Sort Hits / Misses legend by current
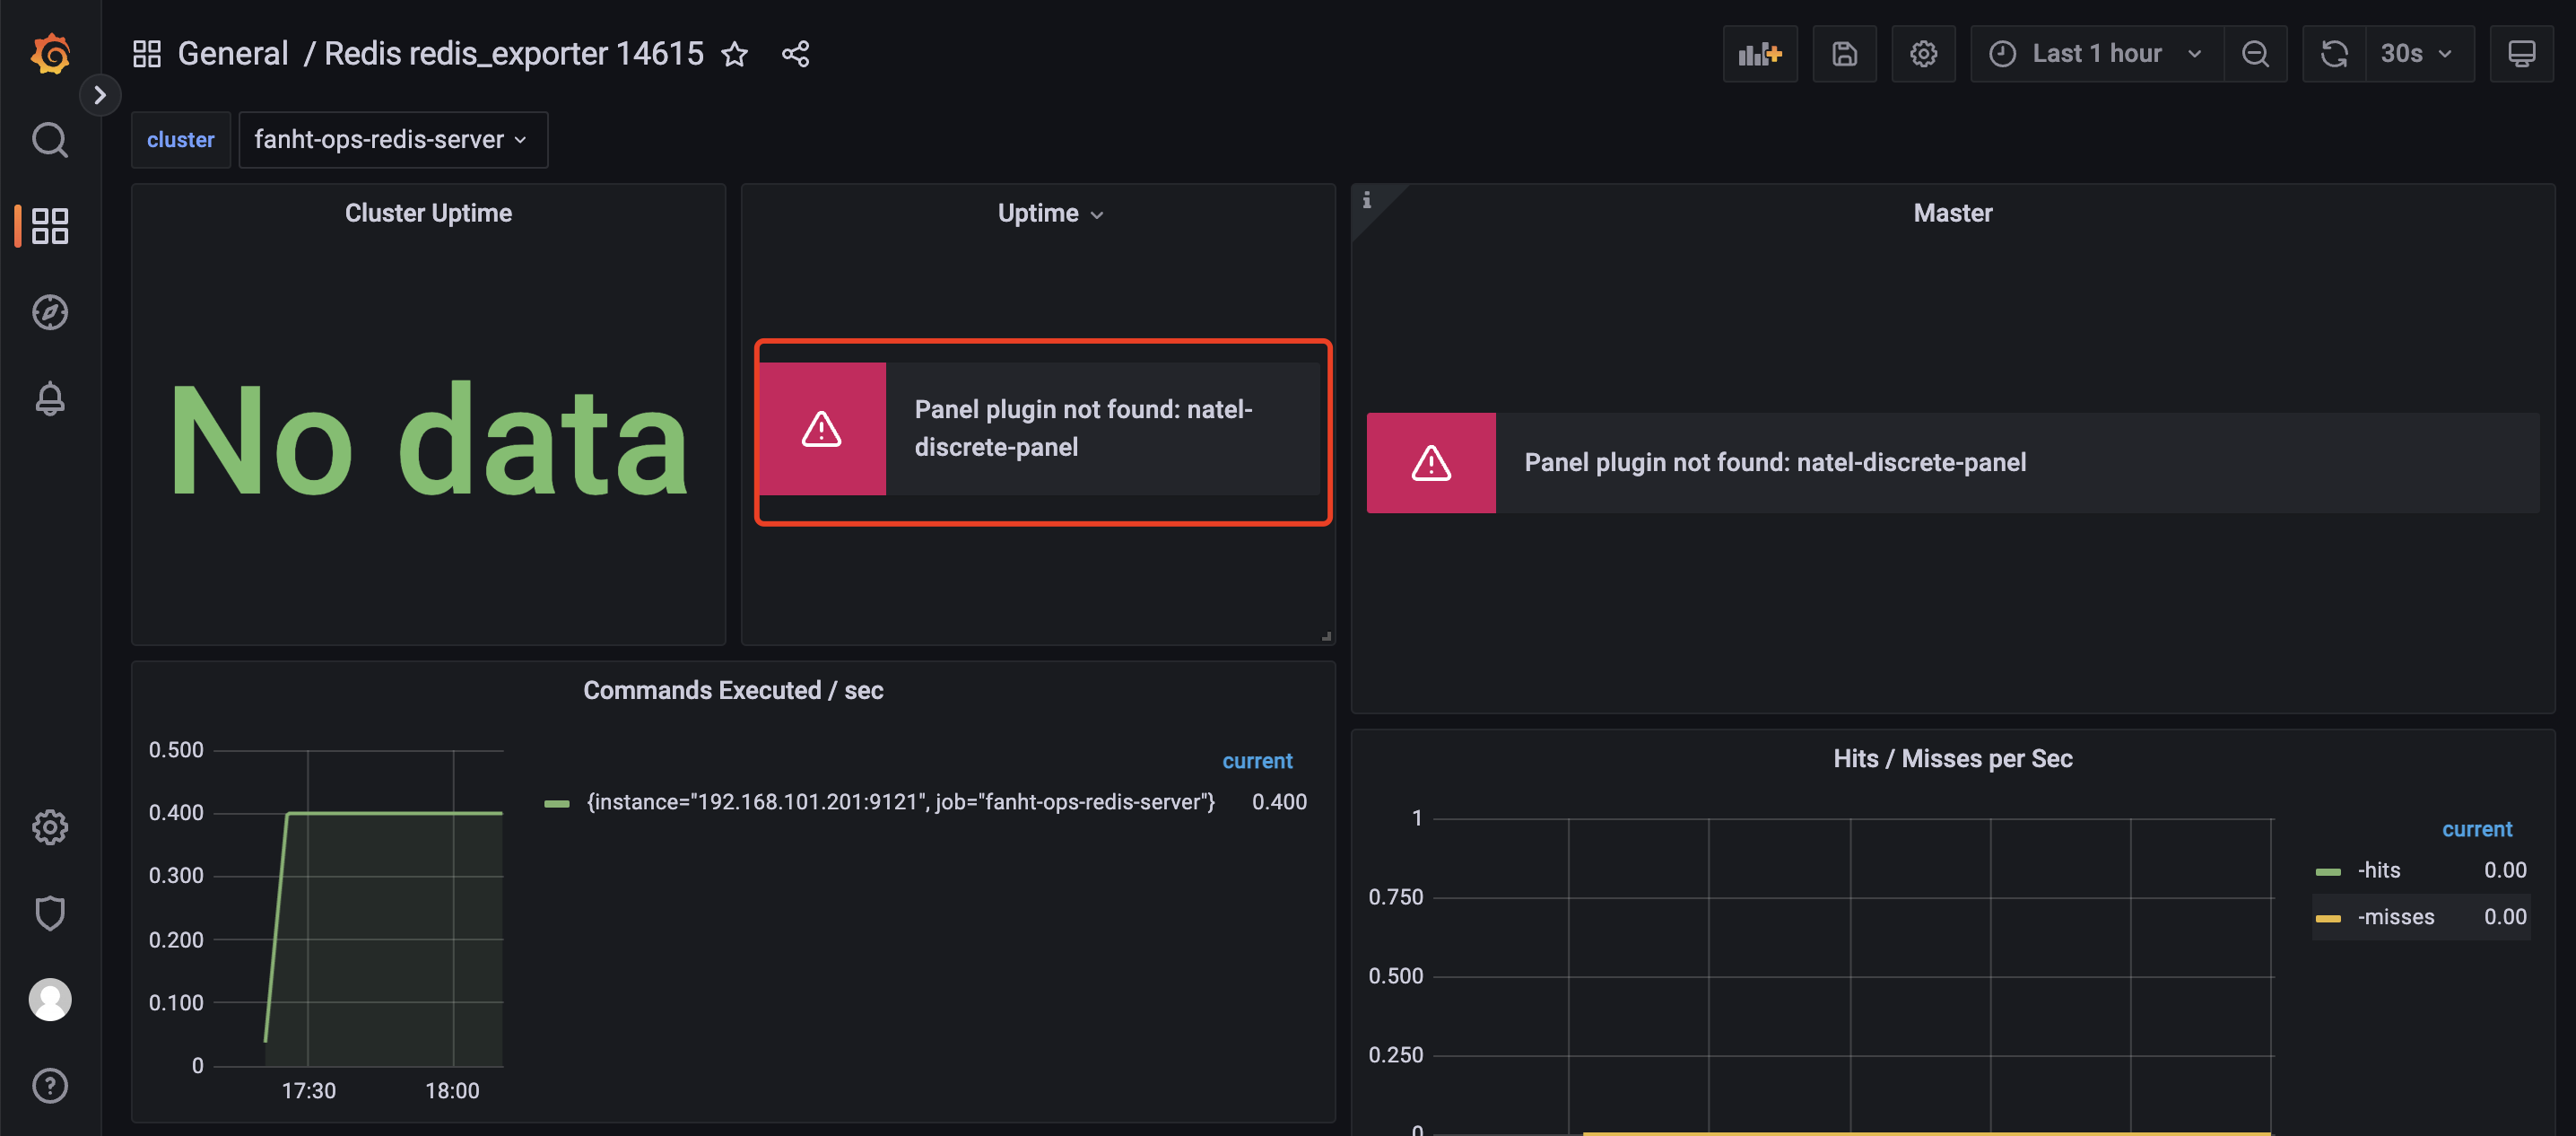2576x1136 pixels. 2477,829
